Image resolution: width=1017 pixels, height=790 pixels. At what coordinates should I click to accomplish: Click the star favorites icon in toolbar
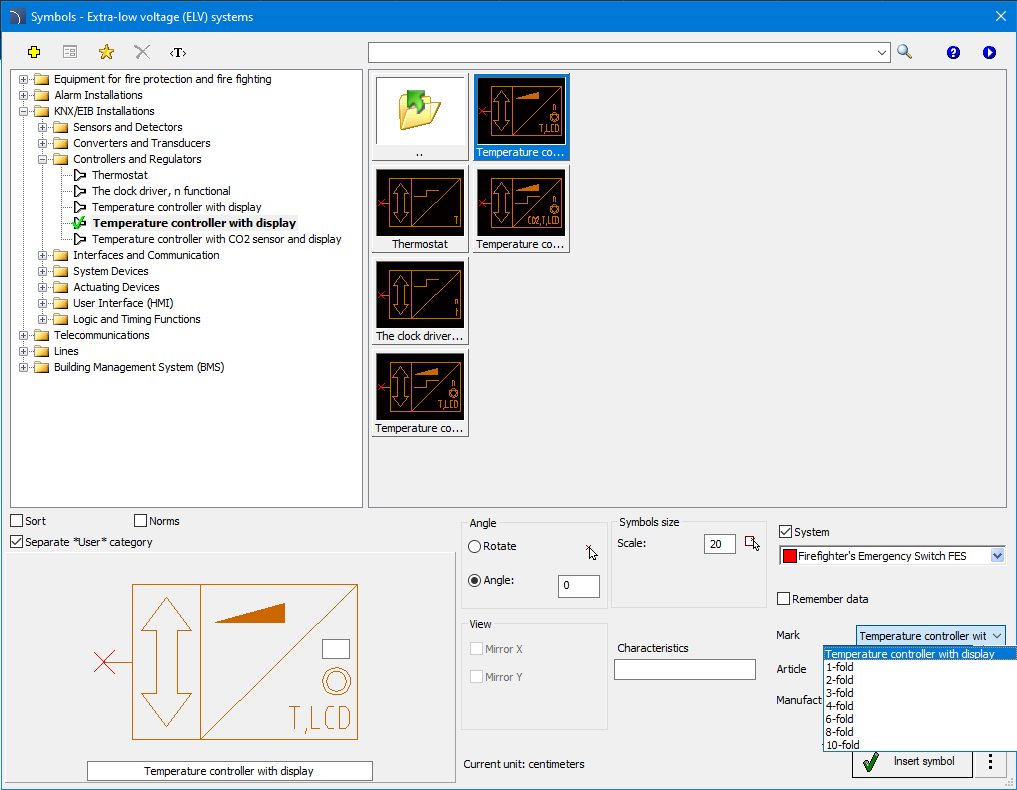[x=106, y=52]
